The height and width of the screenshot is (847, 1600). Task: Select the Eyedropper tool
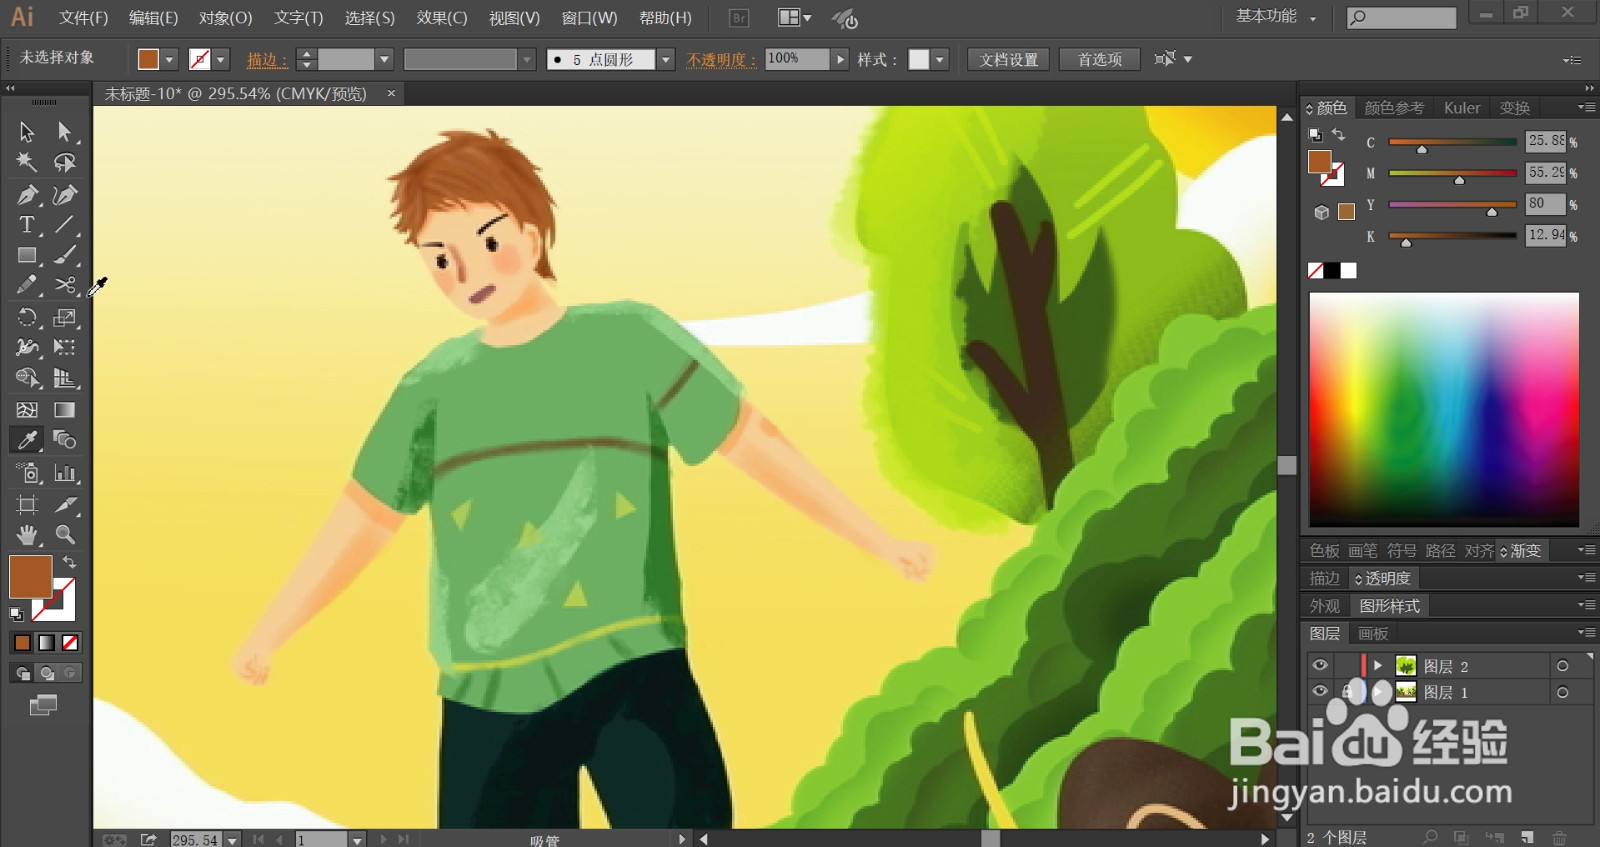pos(27,440)
